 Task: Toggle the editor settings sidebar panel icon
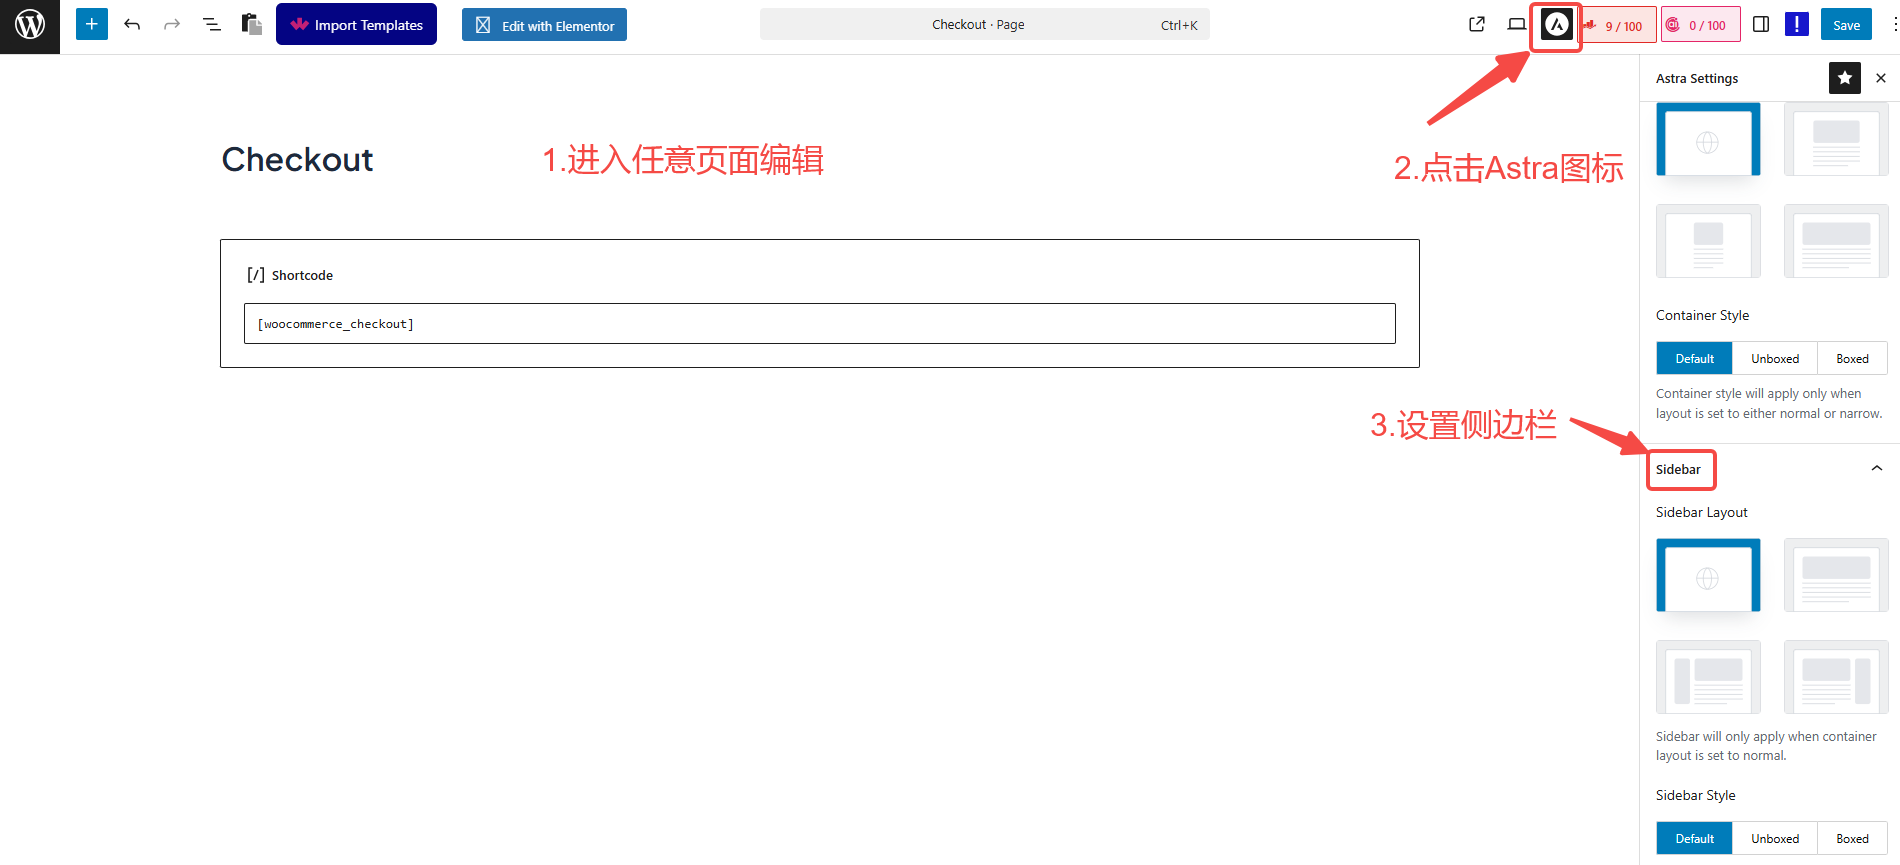1761,25
